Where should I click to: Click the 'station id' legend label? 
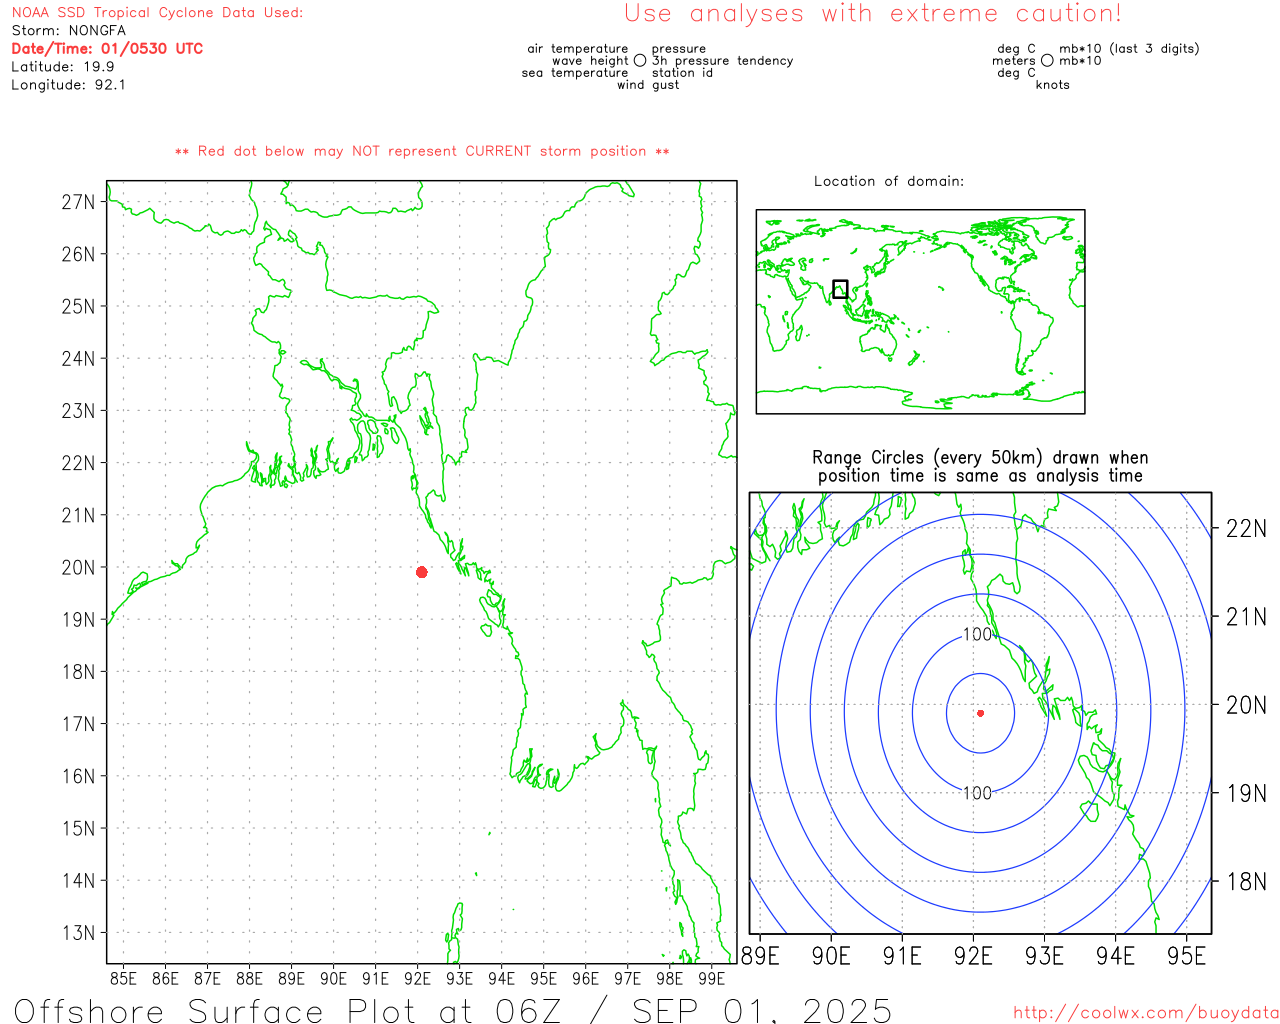[x=683, y=73]
